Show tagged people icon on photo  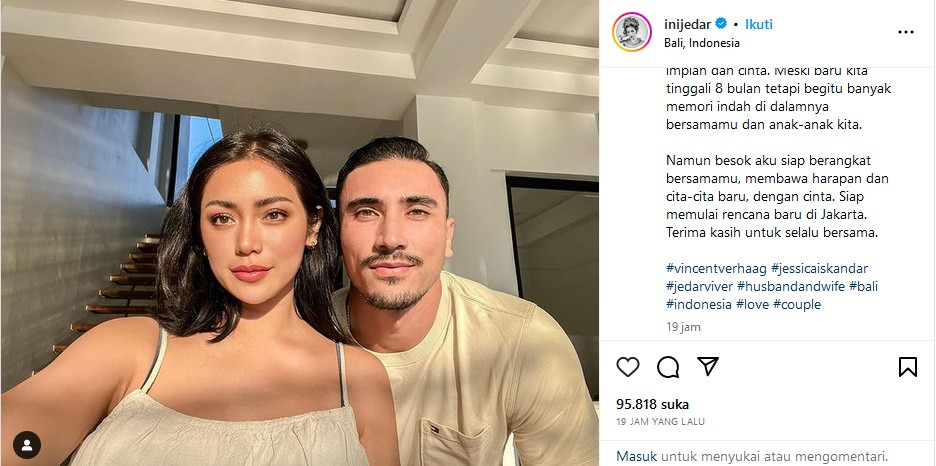point(27,445)
